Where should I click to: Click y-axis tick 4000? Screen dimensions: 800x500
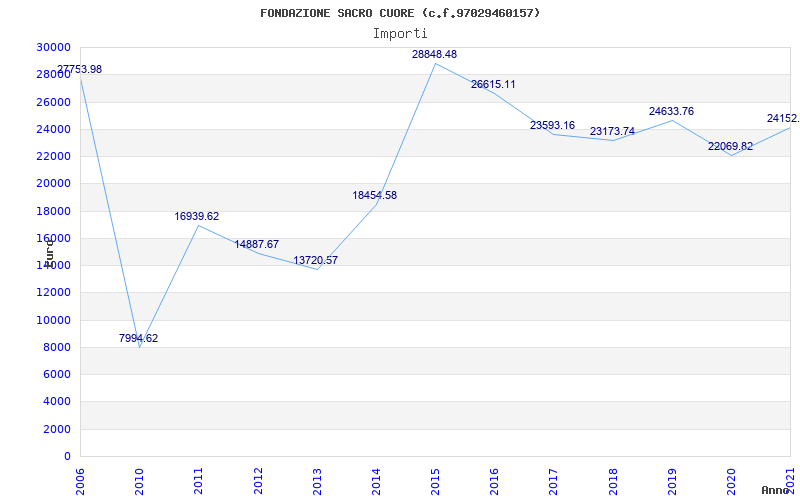click(57, 402)
